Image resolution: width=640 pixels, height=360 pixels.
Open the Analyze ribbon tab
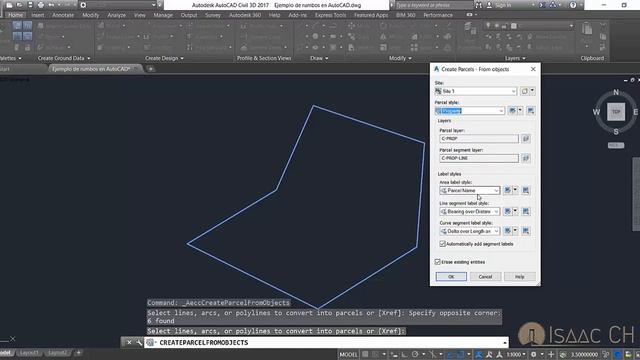(116, 15)
